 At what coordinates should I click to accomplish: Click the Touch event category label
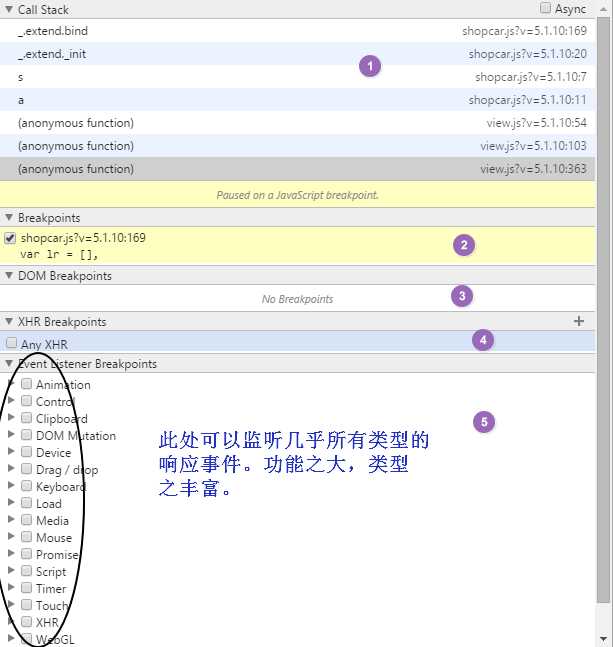coord(52,605)
